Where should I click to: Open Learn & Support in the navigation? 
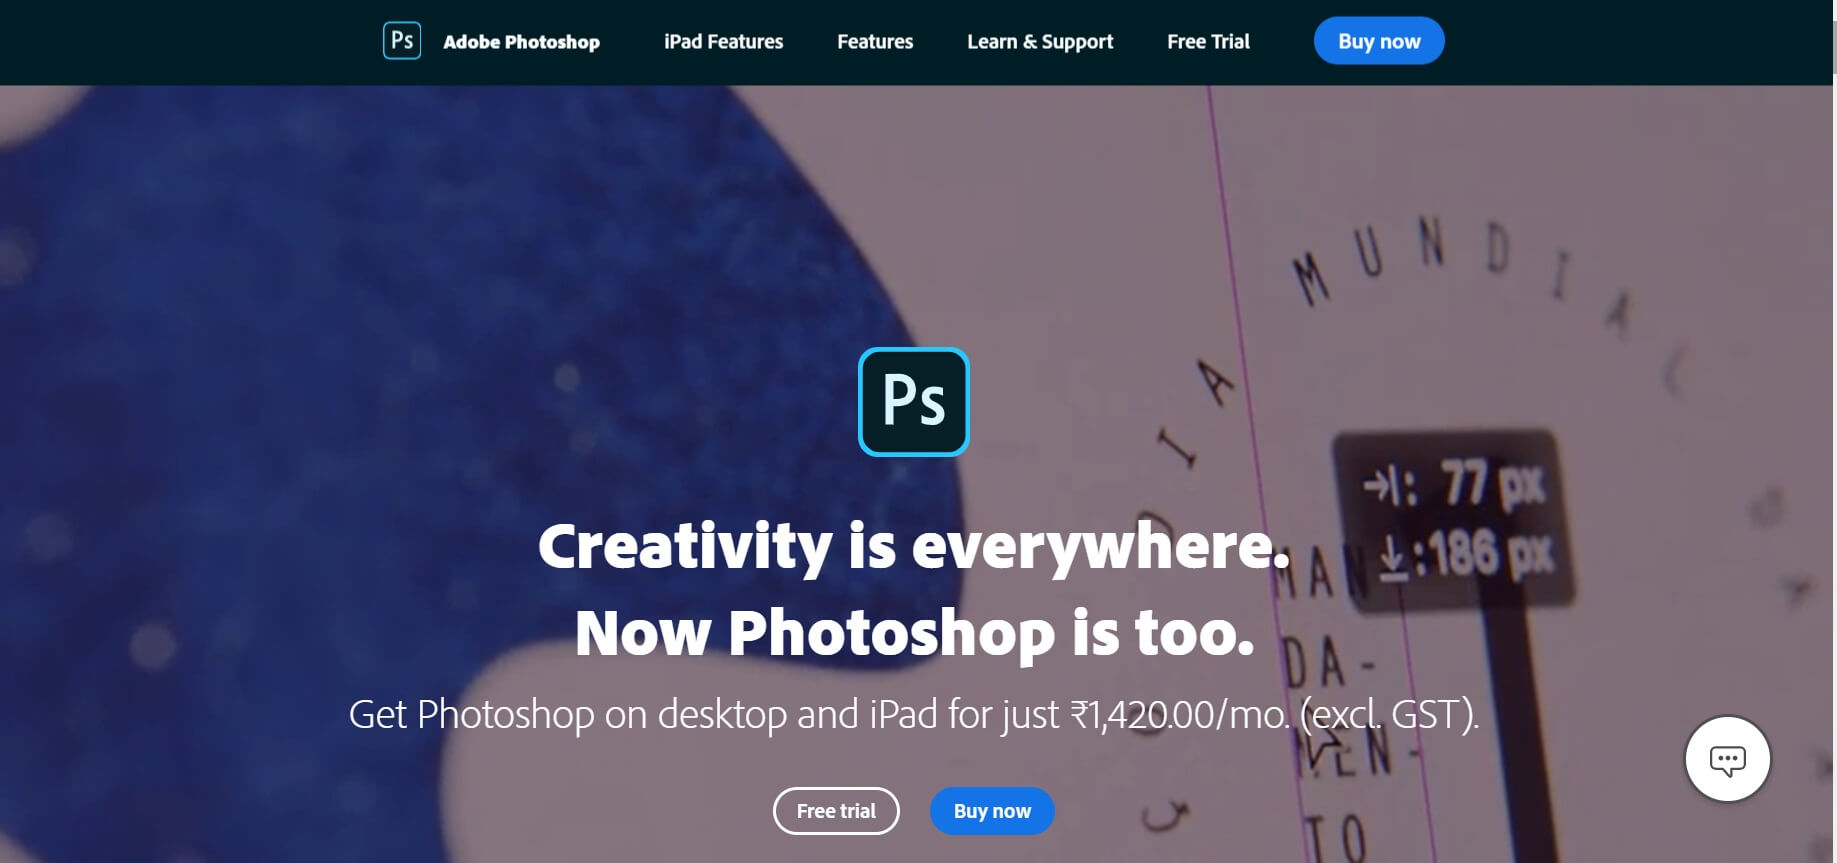coord(1040,42)
